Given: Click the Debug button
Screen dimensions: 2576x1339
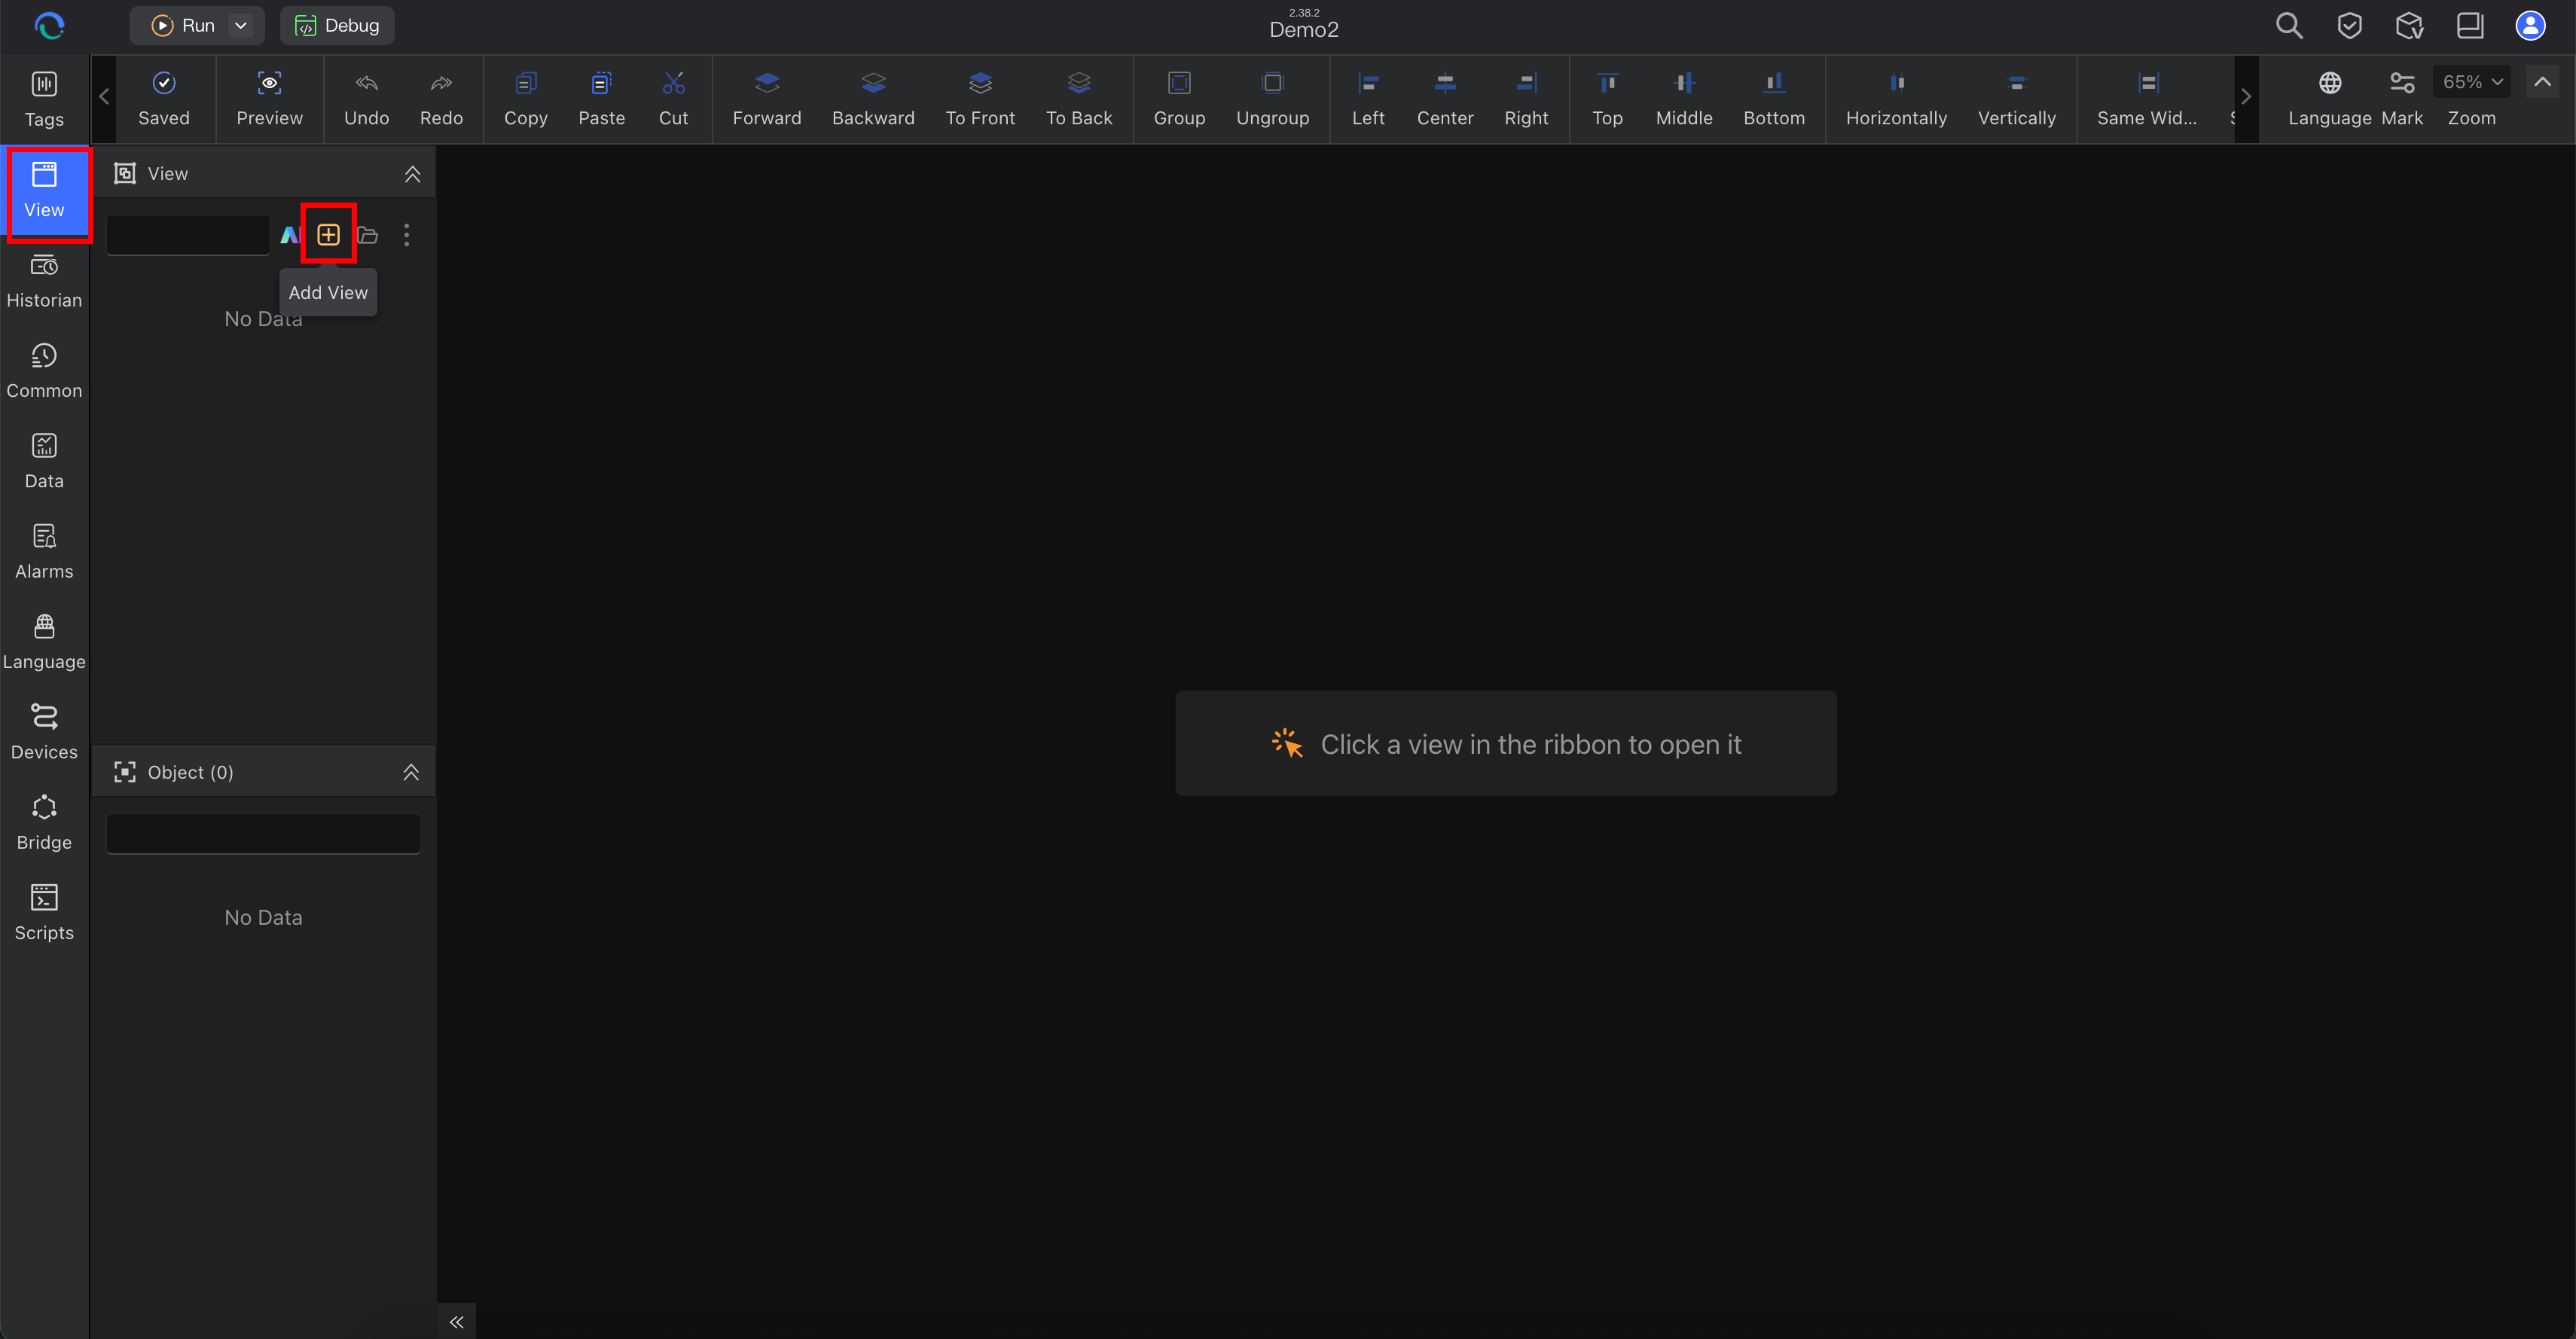Looking at the screenshot, I should pyautogui.click(x=337, y=25).
